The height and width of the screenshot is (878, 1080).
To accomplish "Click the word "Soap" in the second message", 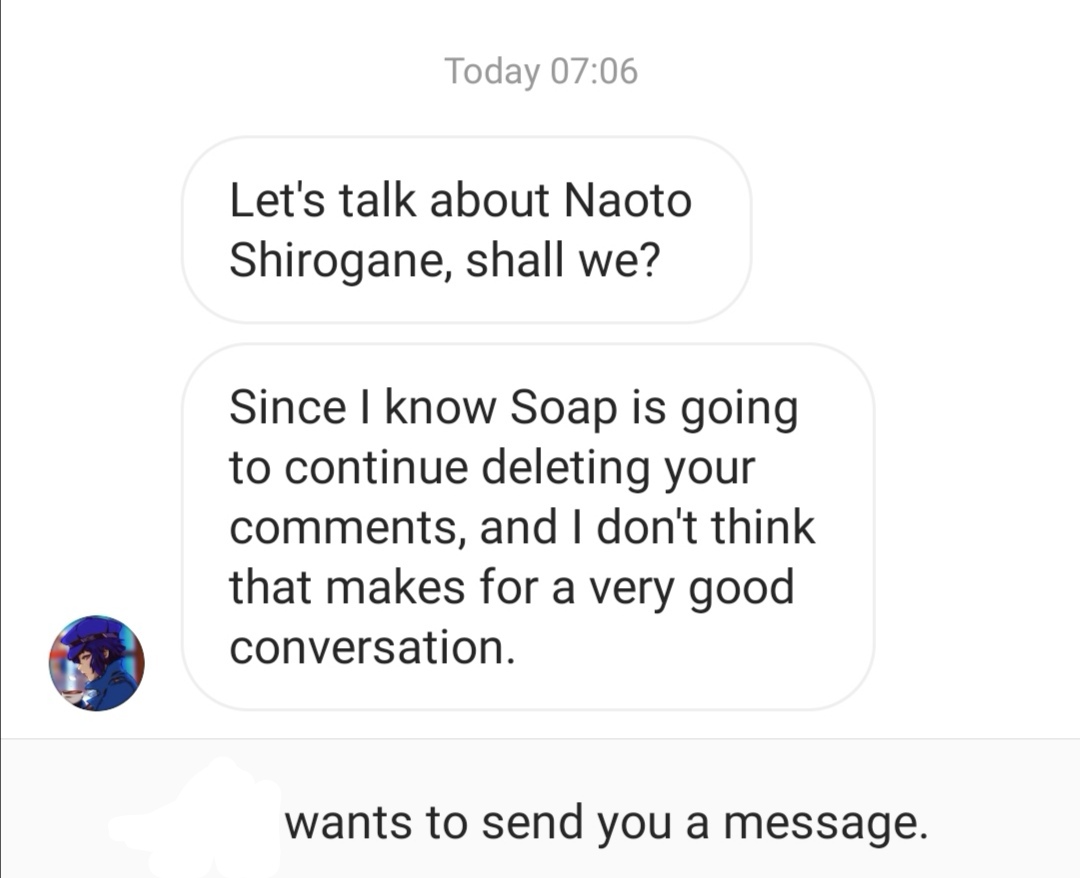I will tap(563, 407).
